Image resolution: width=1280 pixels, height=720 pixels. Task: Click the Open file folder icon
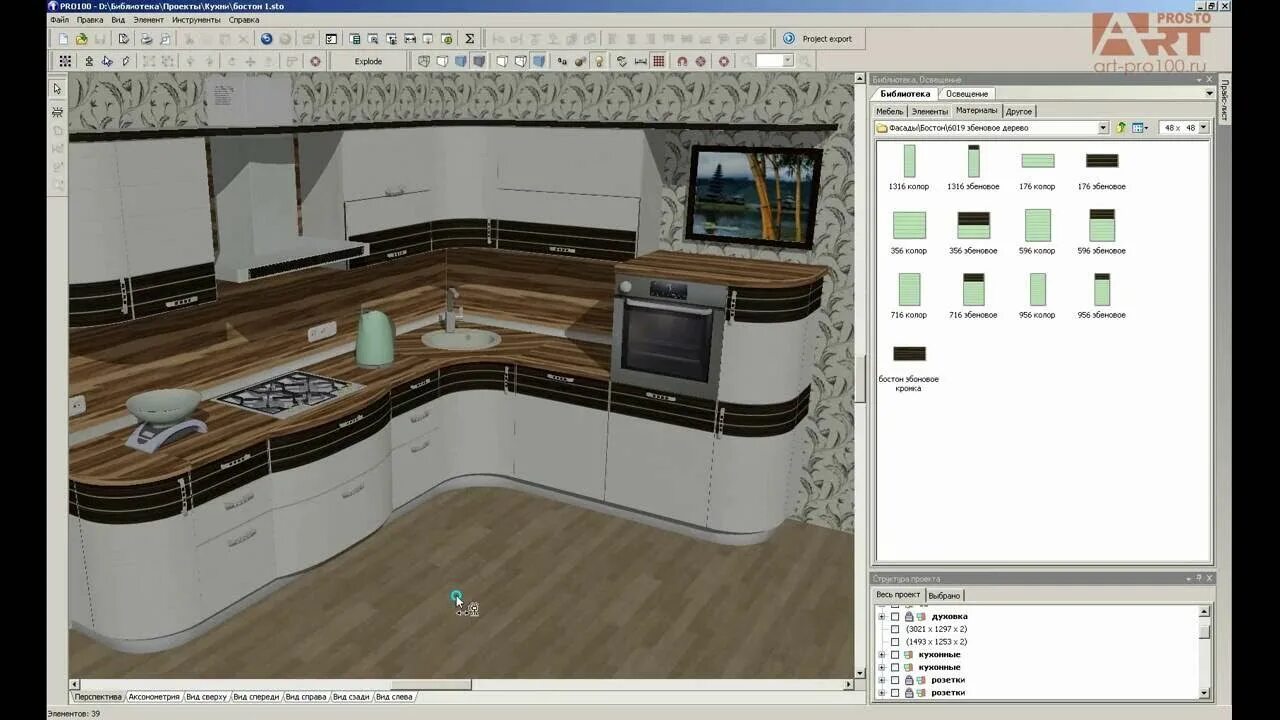coord(82,39)
